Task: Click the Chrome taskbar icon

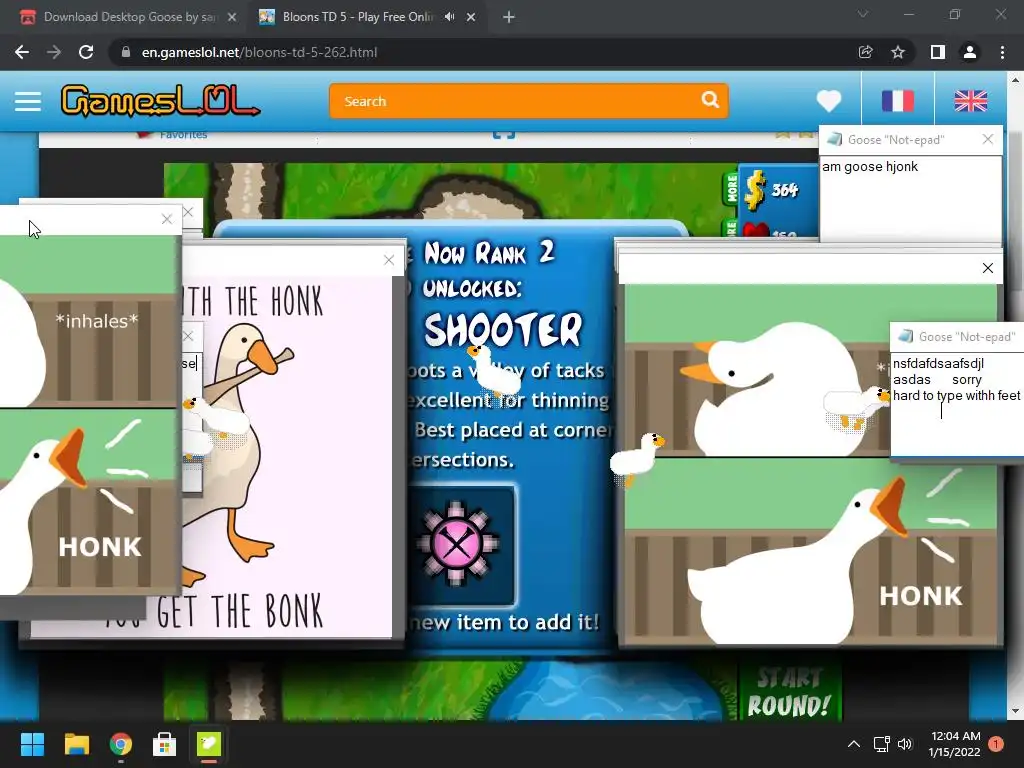Action: (121, 744)
